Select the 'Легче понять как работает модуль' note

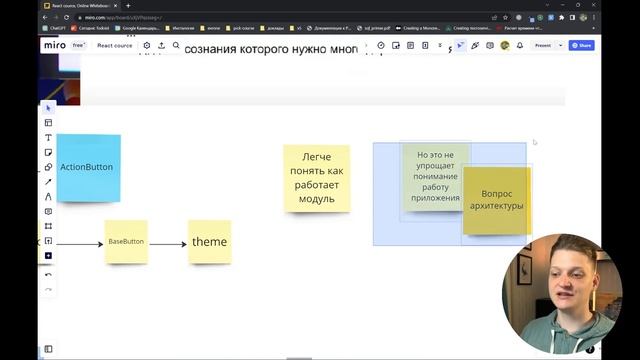317,178
